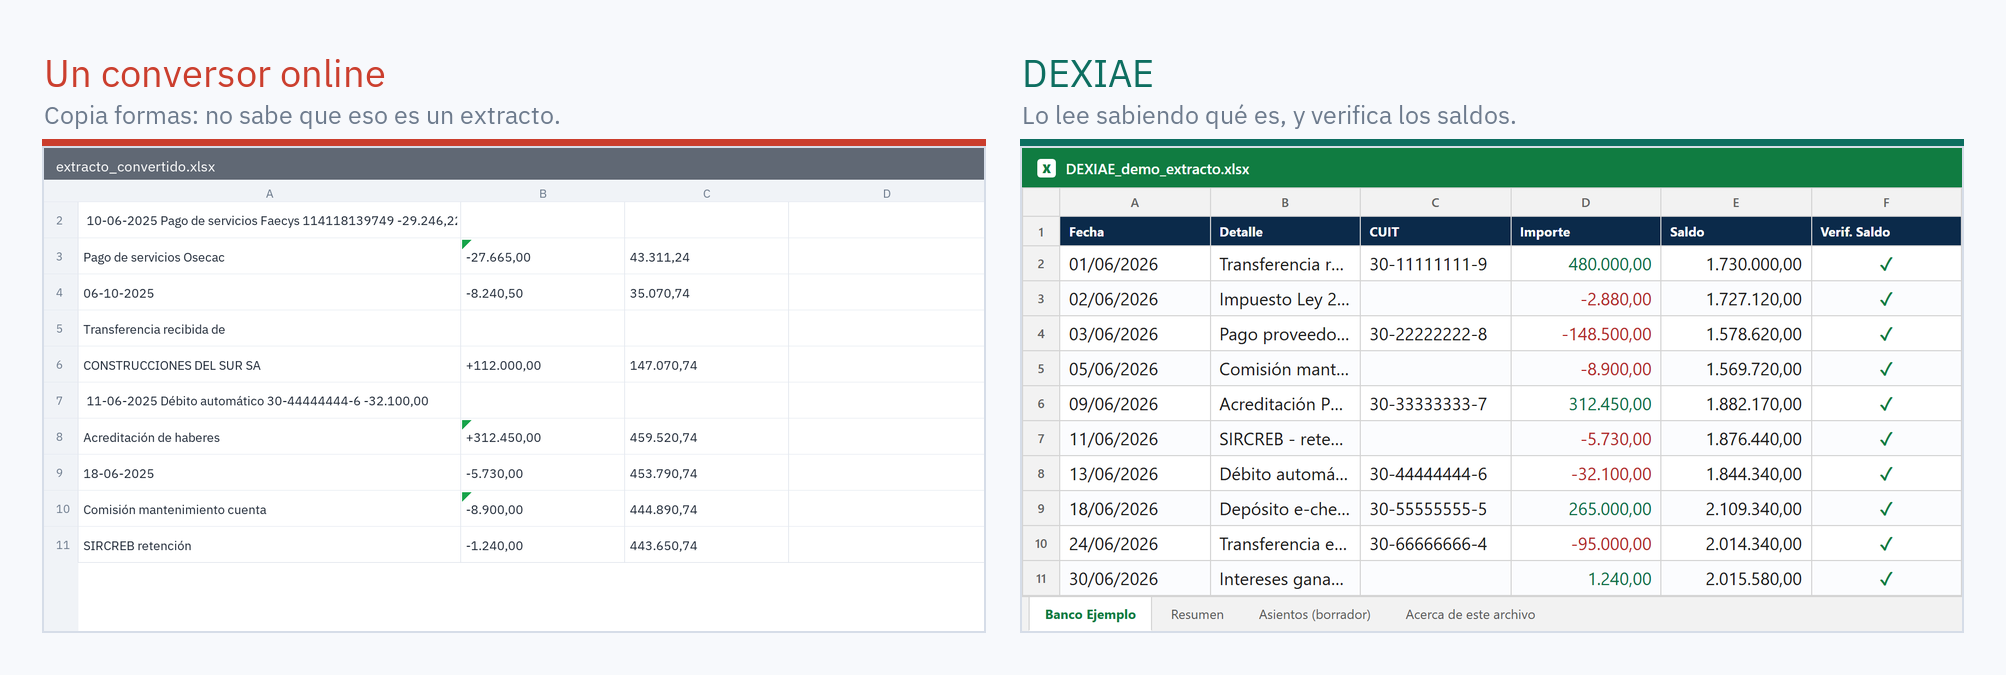Click the checkmark in the 11/06/2026 row

1886,439
